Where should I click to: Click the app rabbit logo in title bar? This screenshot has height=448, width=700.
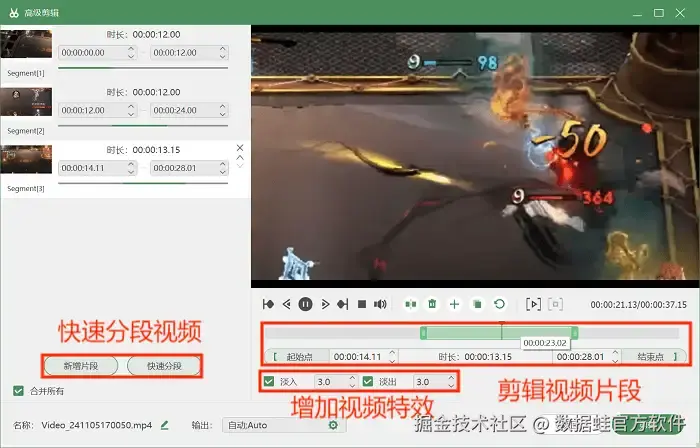pos(13,12)
